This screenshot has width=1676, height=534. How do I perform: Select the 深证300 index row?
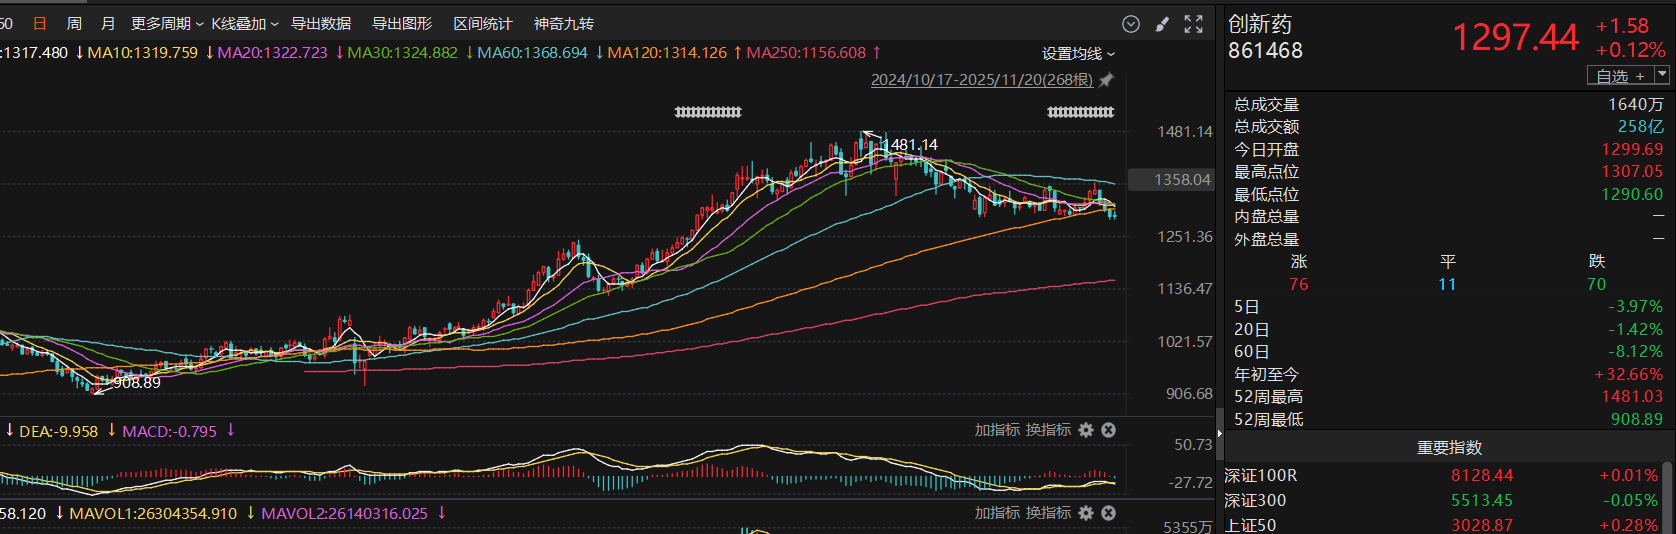click(x=1441, y=501)
